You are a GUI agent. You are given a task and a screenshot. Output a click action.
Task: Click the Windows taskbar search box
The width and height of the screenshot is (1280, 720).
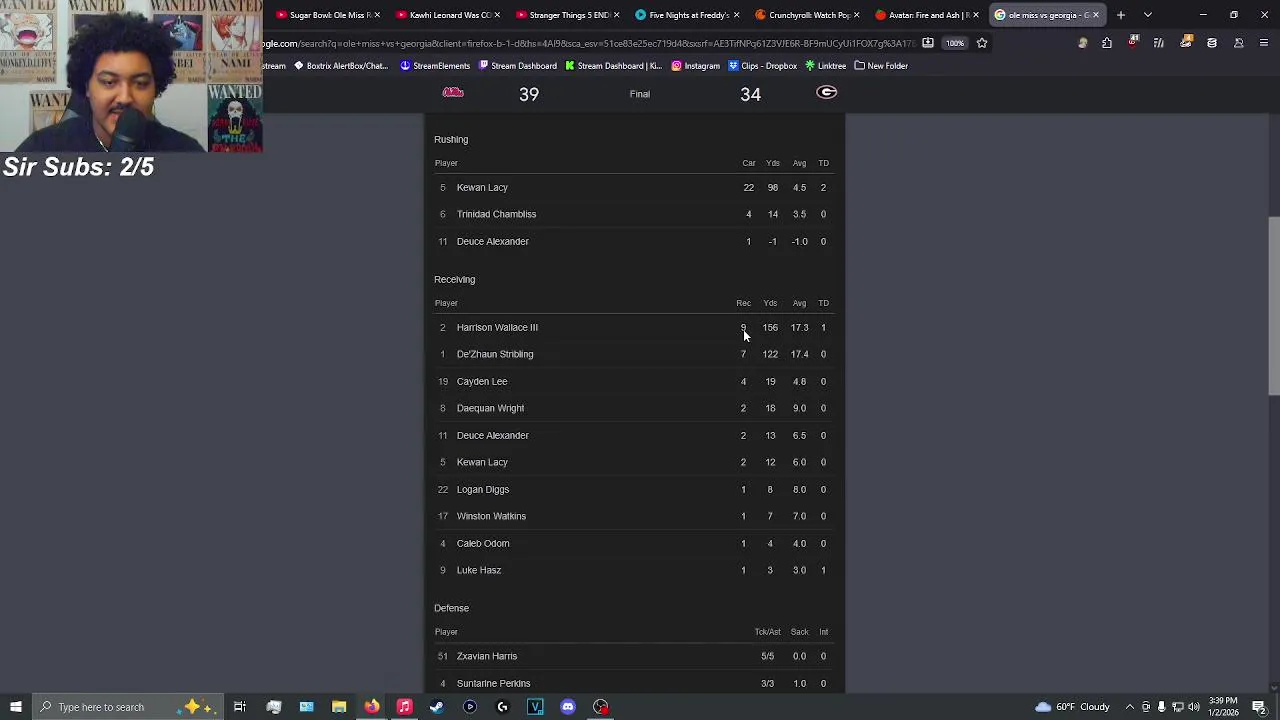tap(128, 707)
